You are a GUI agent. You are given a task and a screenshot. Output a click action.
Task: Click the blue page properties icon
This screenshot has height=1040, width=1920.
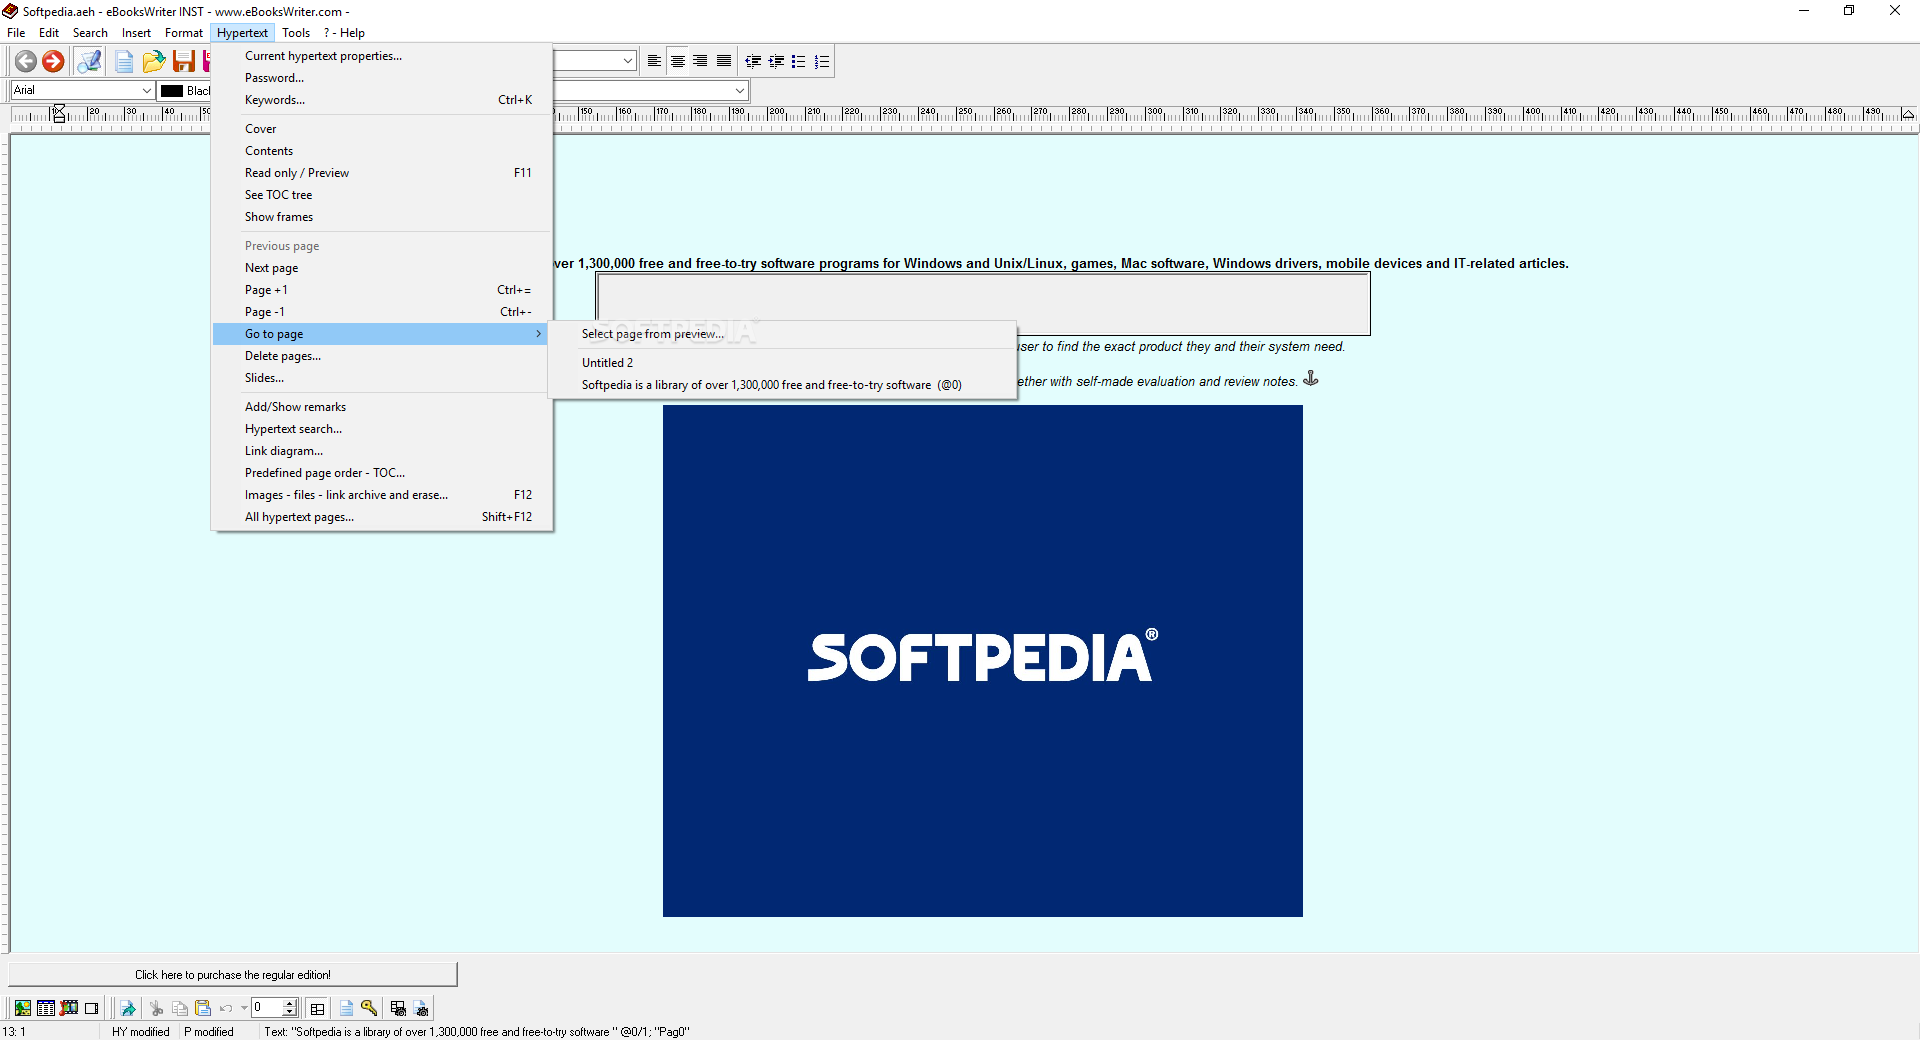(x=346, y=1008)
